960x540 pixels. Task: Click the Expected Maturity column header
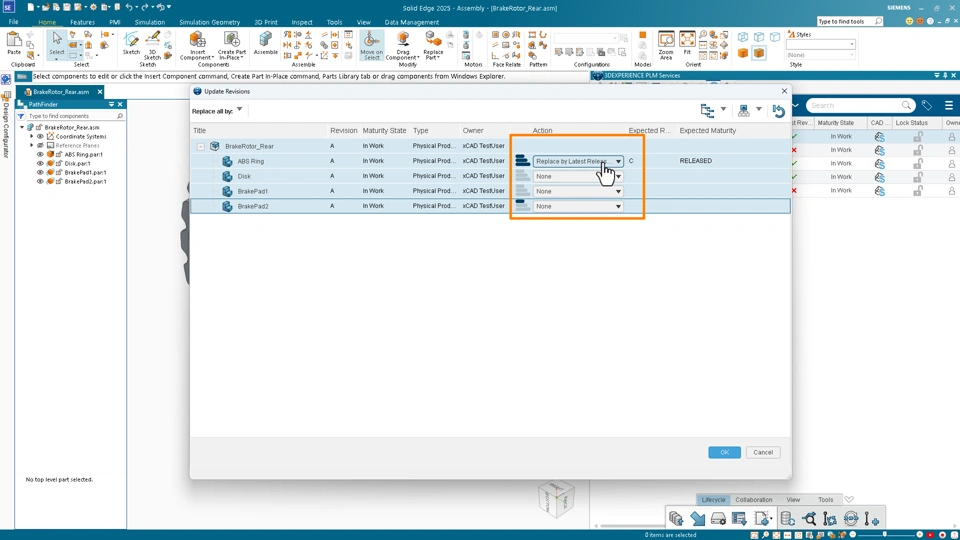708,130
